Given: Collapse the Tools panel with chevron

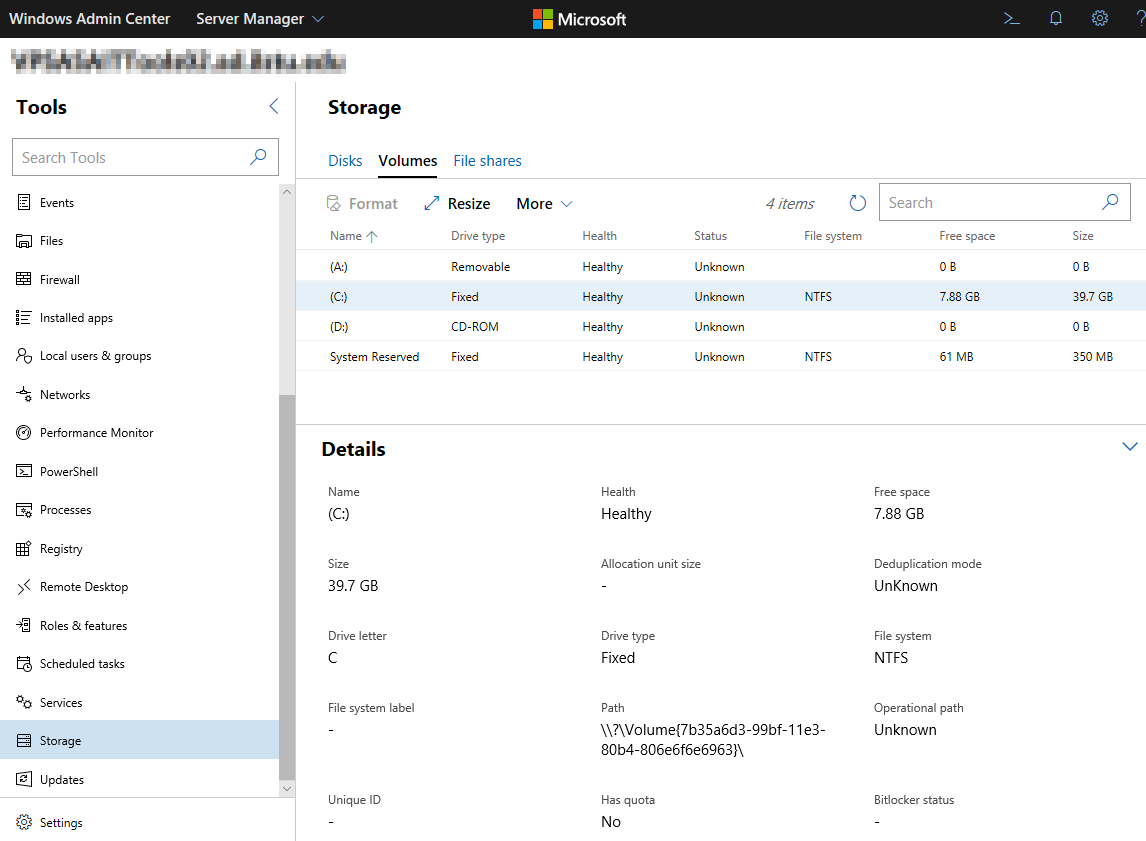Looking at the screenshot, I should click(x=274, y=107).
